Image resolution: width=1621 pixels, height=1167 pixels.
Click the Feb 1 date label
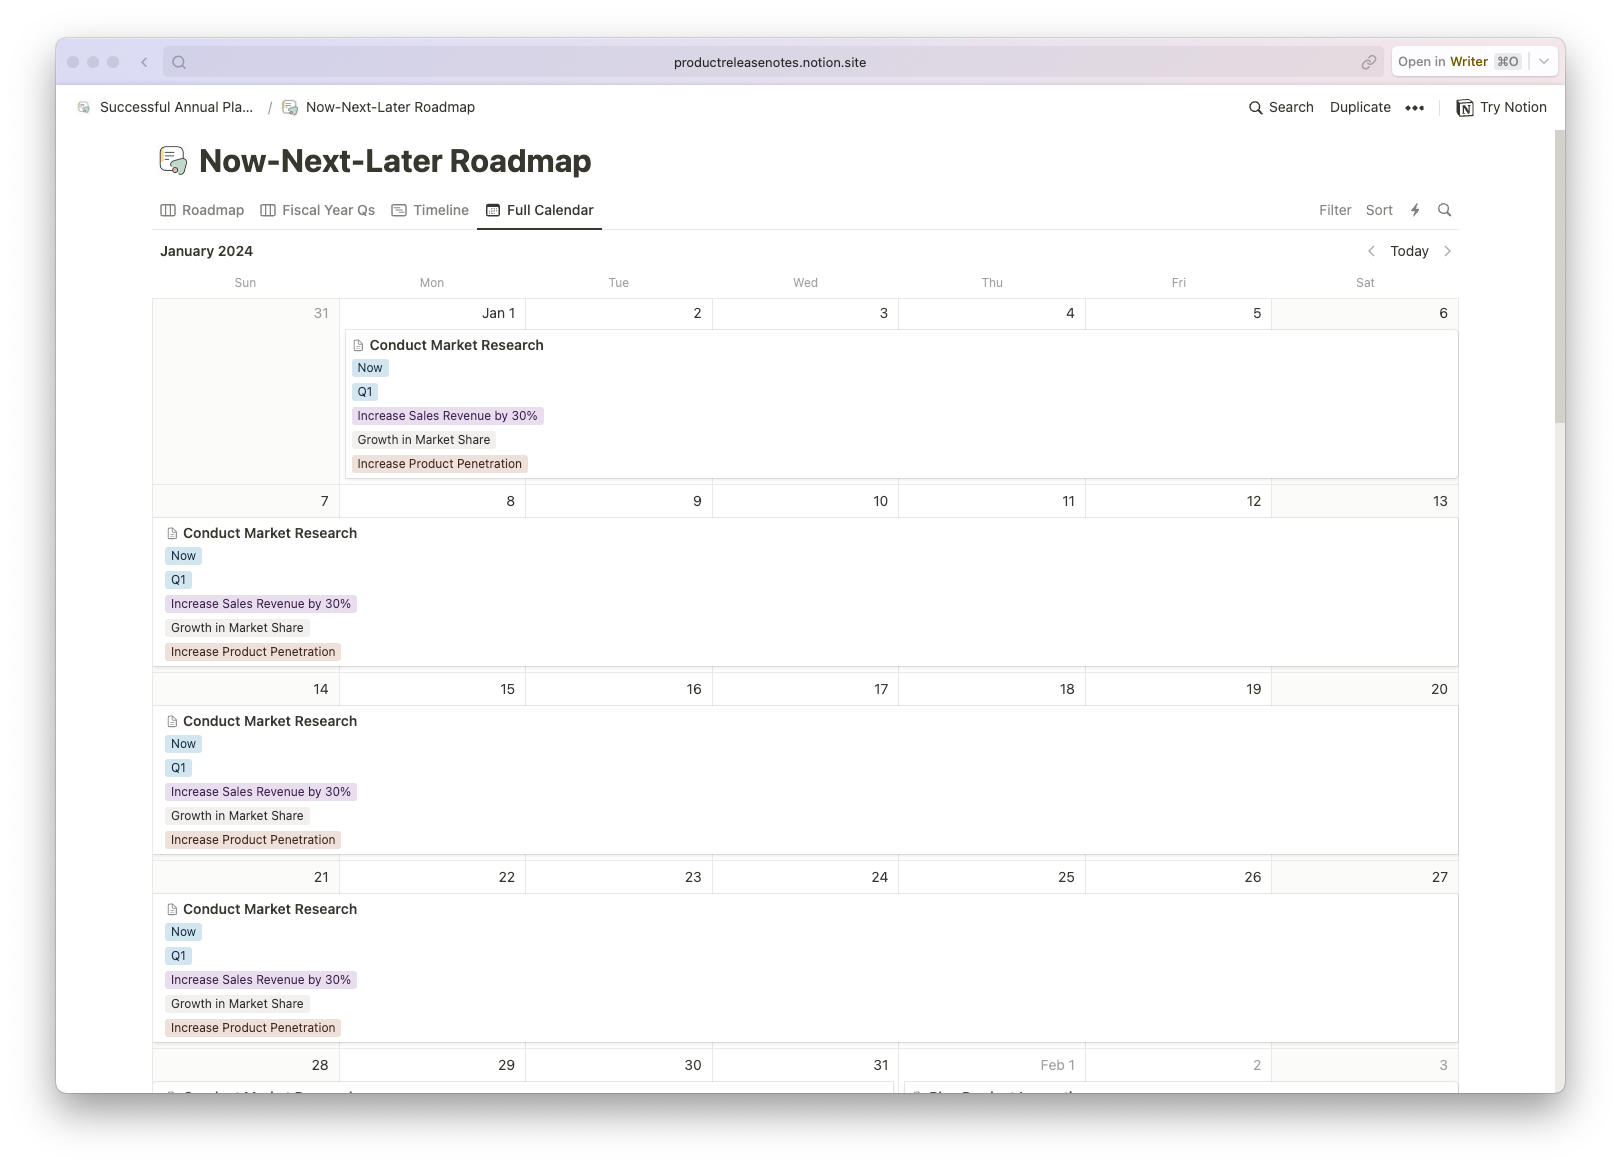1057,1065
